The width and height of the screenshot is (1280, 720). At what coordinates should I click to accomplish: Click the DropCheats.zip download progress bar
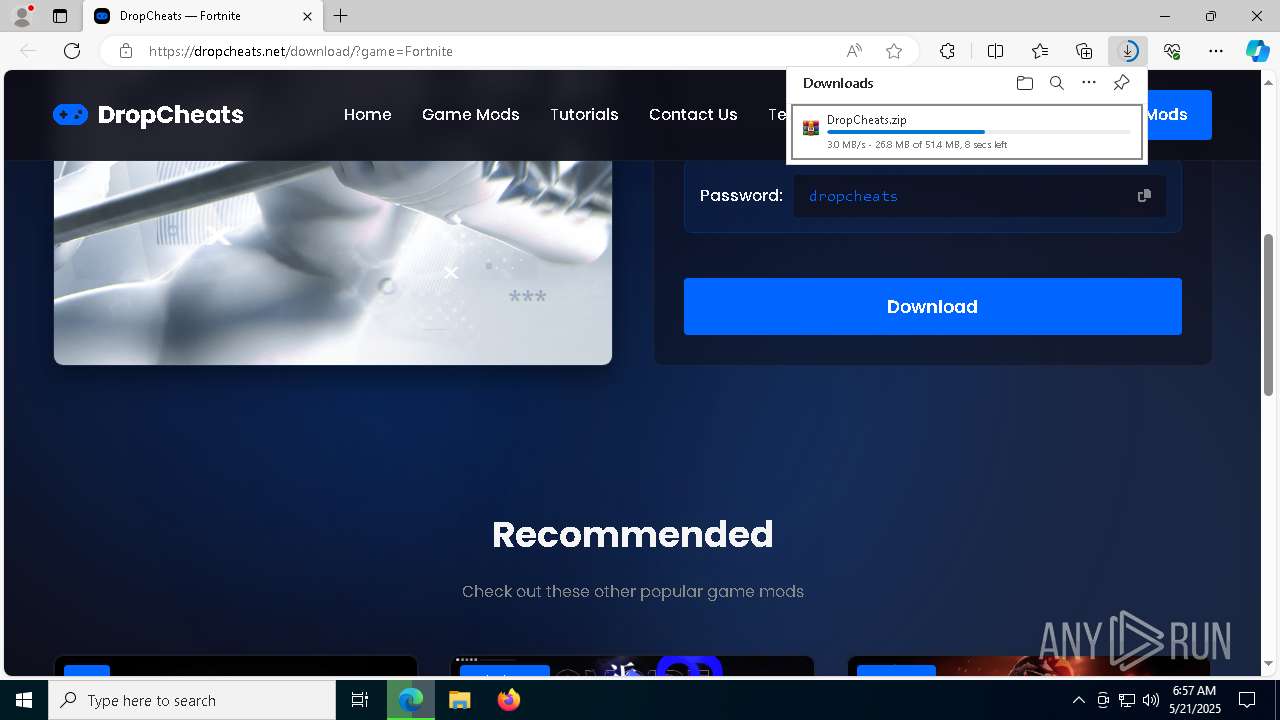pos(979,132)
